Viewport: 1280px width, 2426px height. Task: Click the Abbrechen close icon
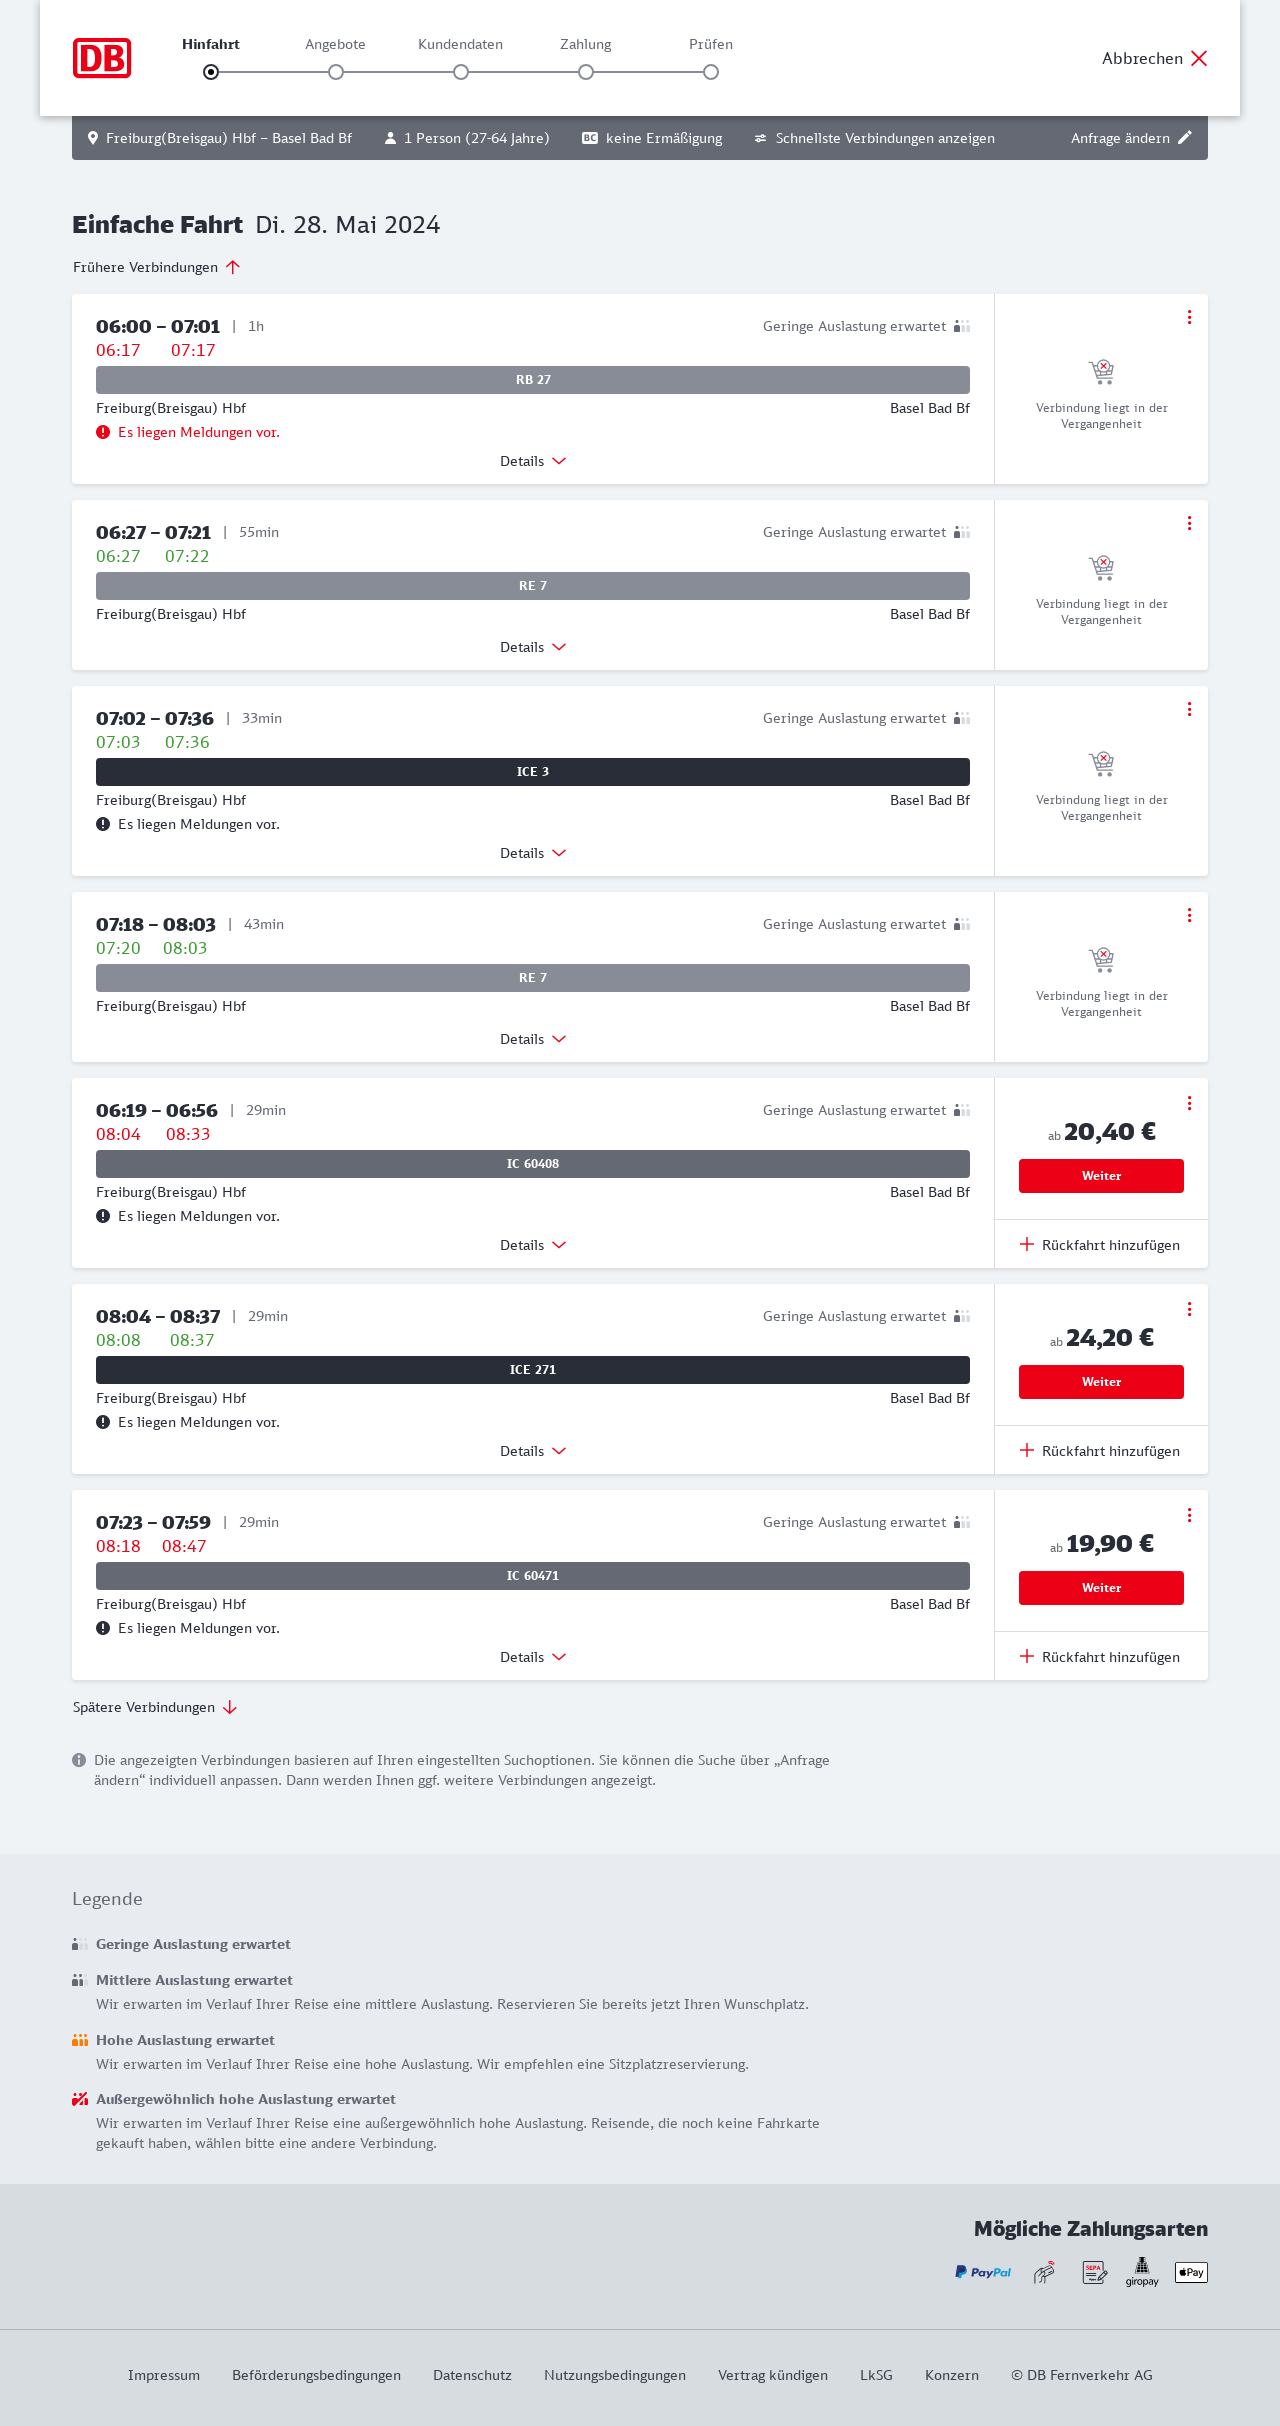pyautogui.click(x=1199, y=58)
